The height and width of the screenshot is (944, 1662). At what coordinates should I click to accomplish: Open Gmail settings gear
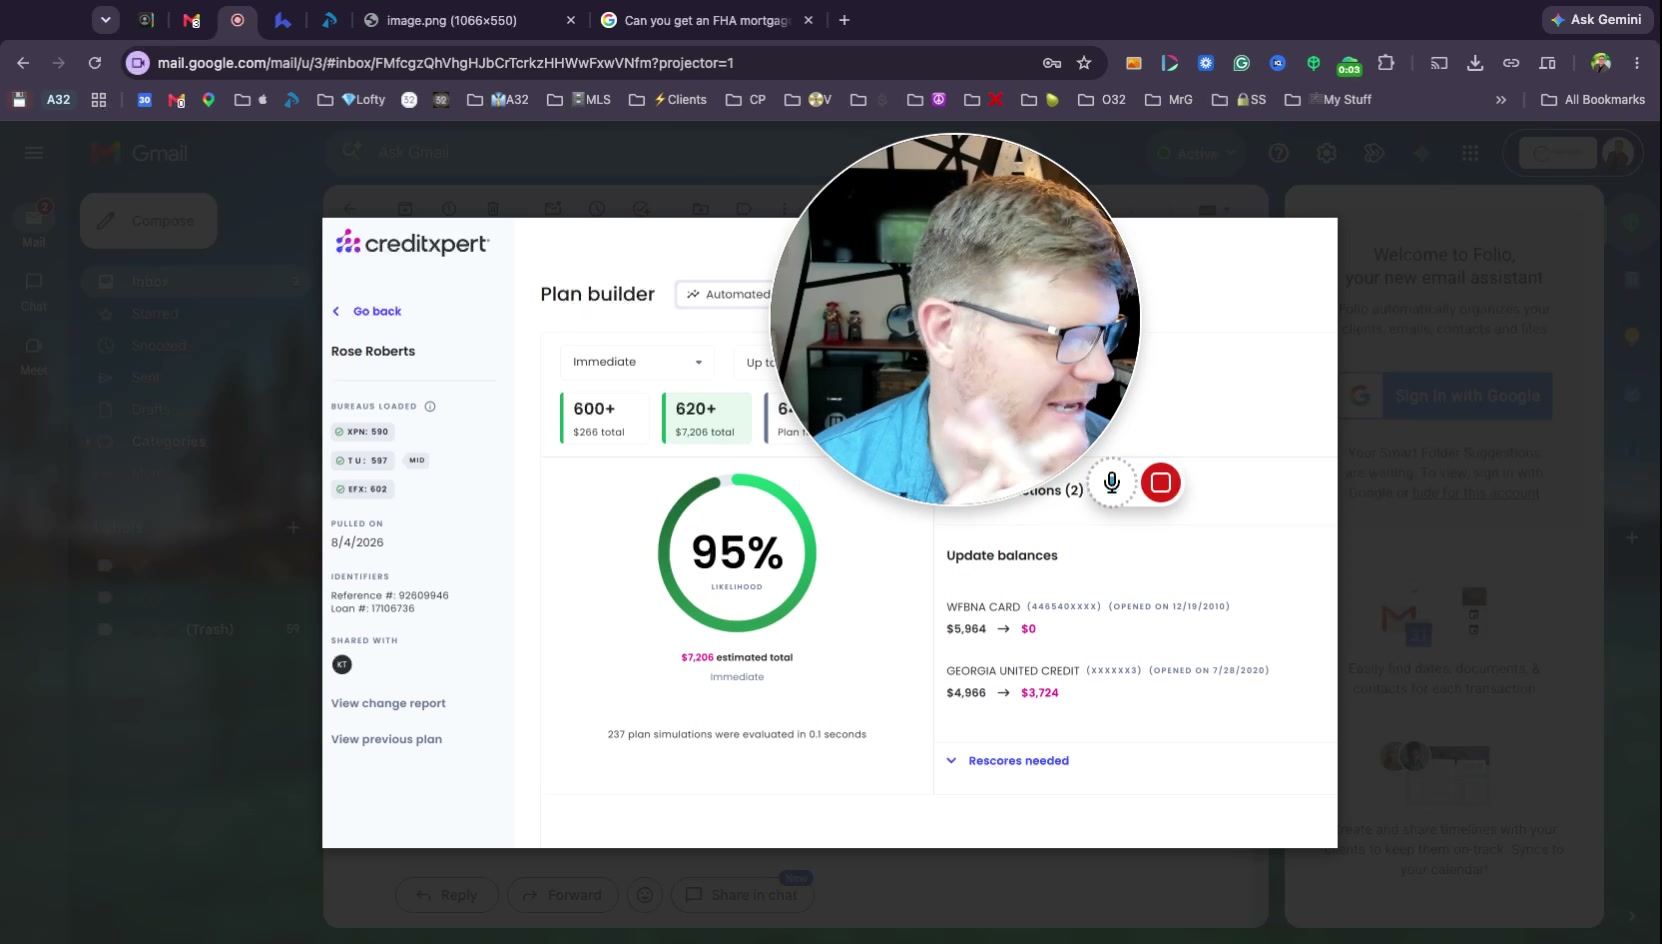1326,153
